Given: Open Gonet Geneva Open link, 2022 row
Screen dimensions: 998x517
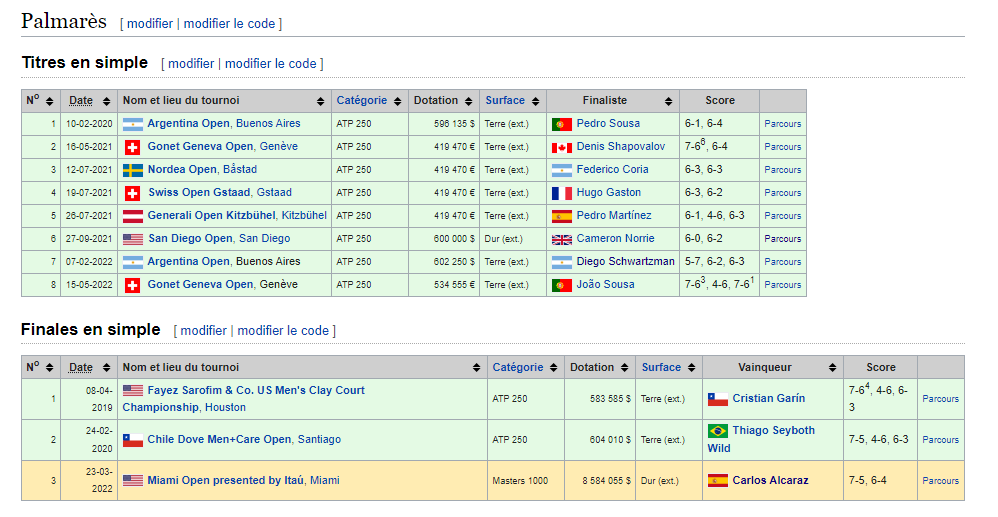Looking at the screenshot, I should tap(200, 285).
